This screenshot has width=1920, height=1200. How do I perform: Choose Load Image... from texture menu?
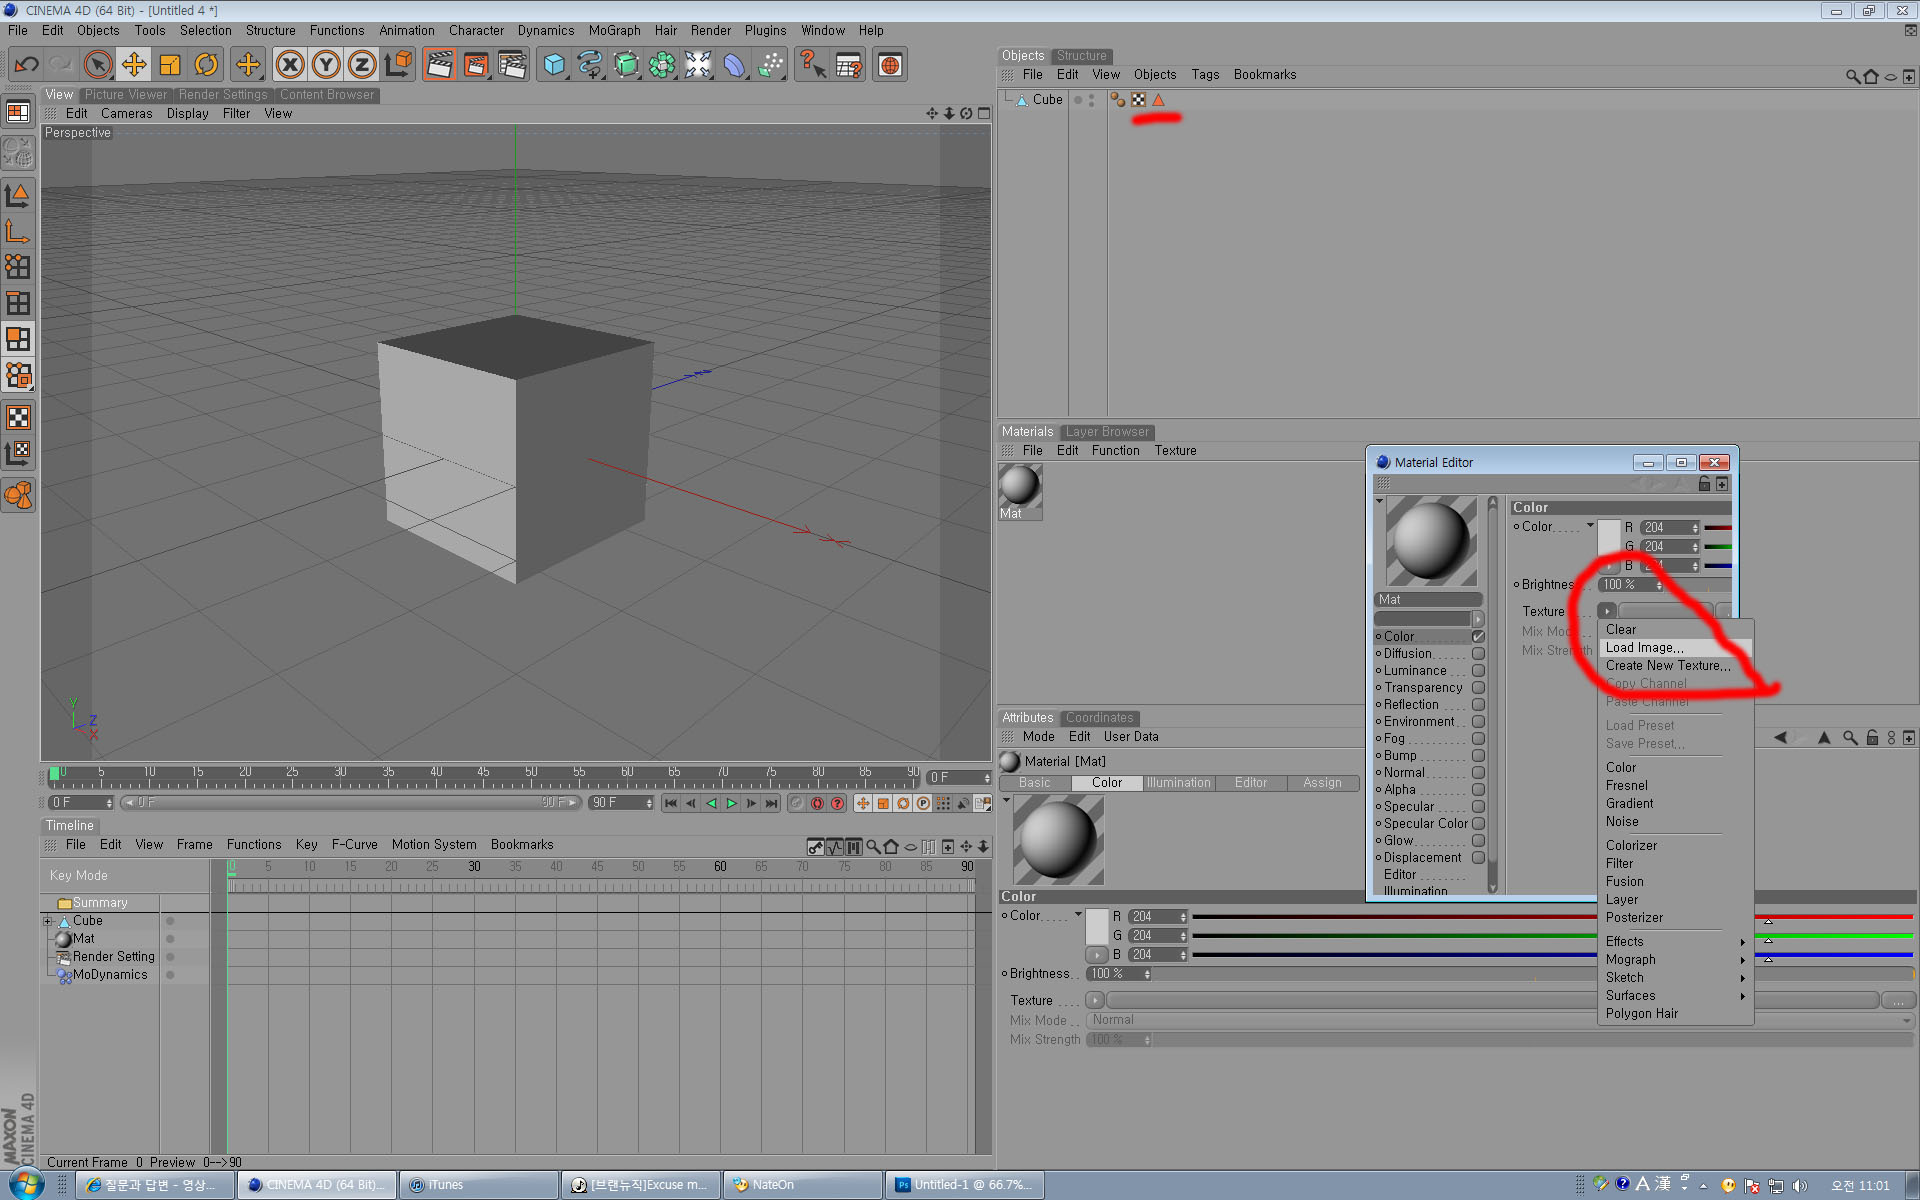coord(1675,647)
